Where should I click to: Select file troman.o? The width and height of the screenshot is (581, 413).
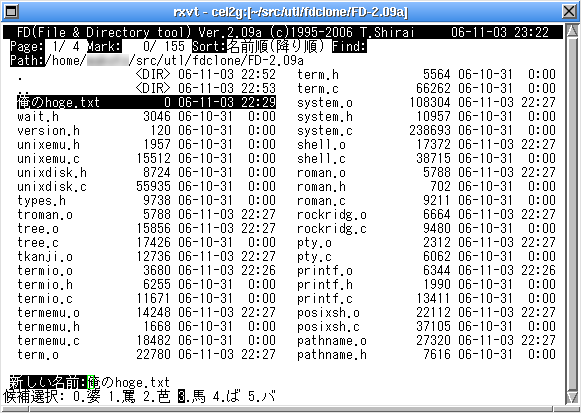[45, 215]
